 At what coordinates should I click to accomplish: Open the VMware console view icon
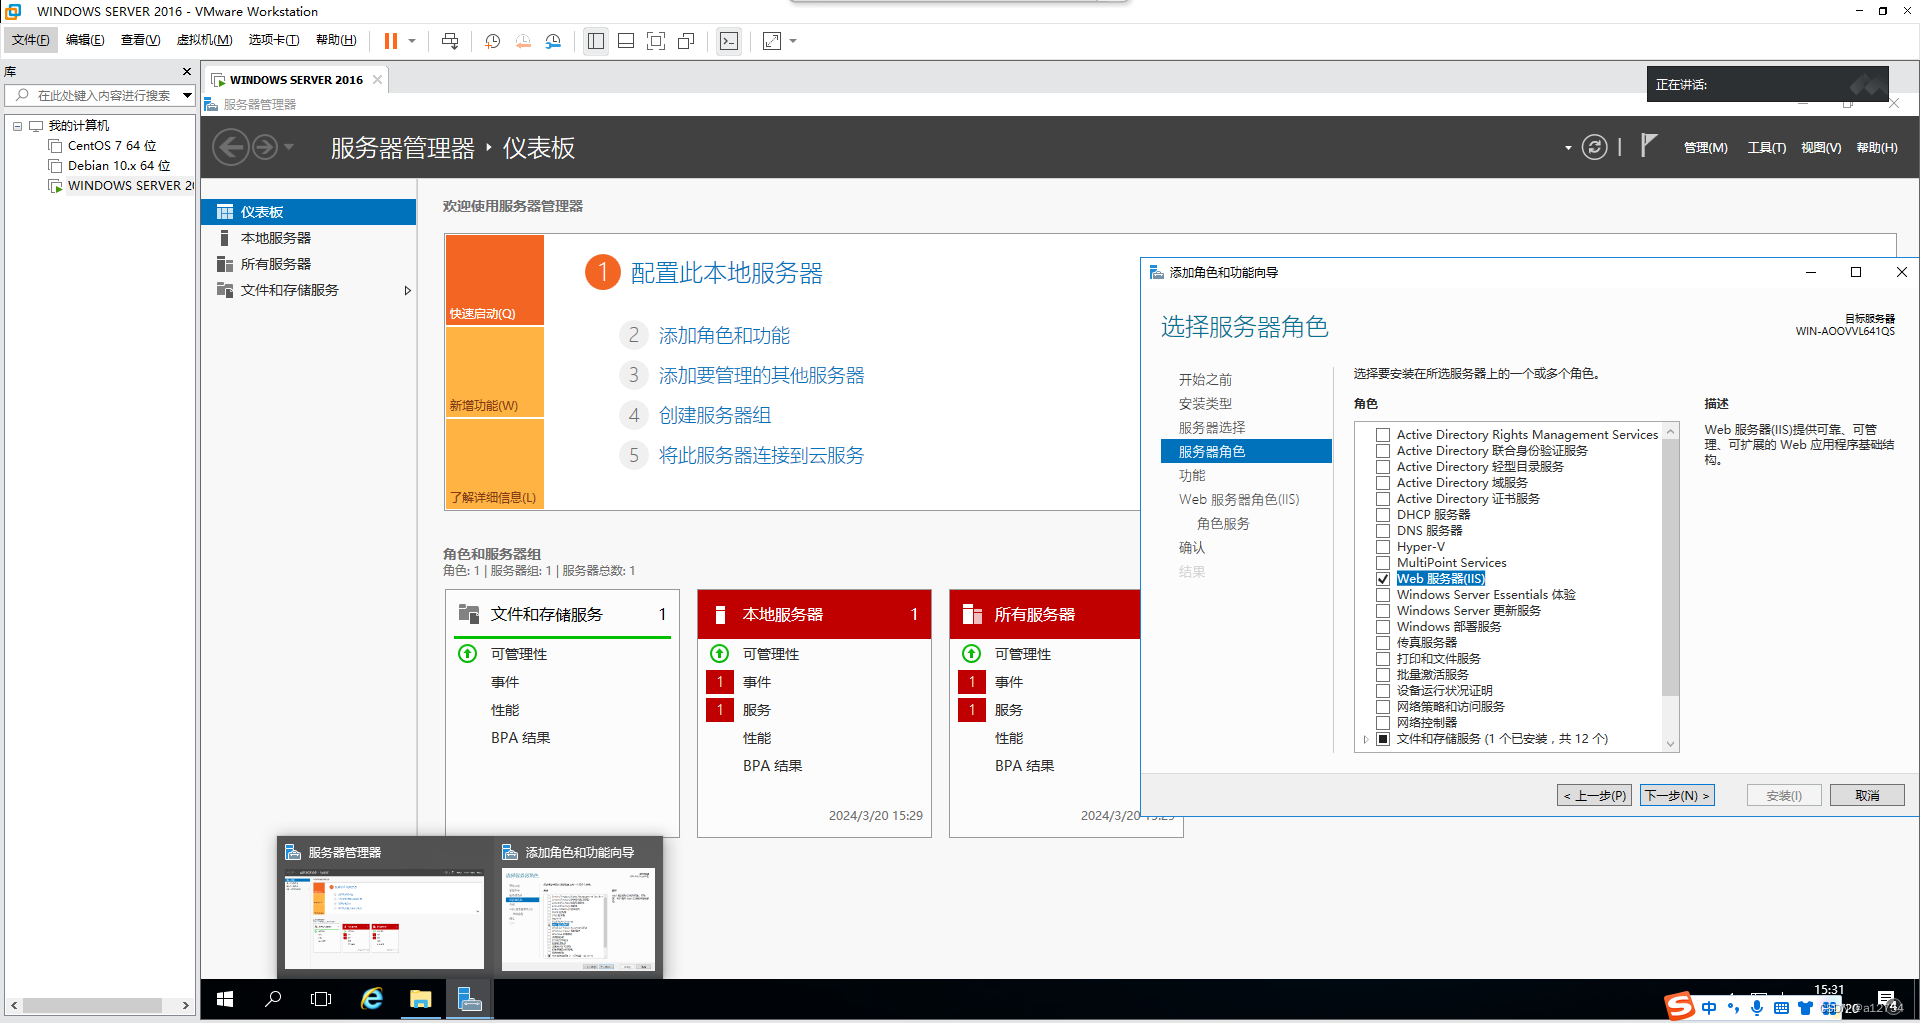(729, 41)
